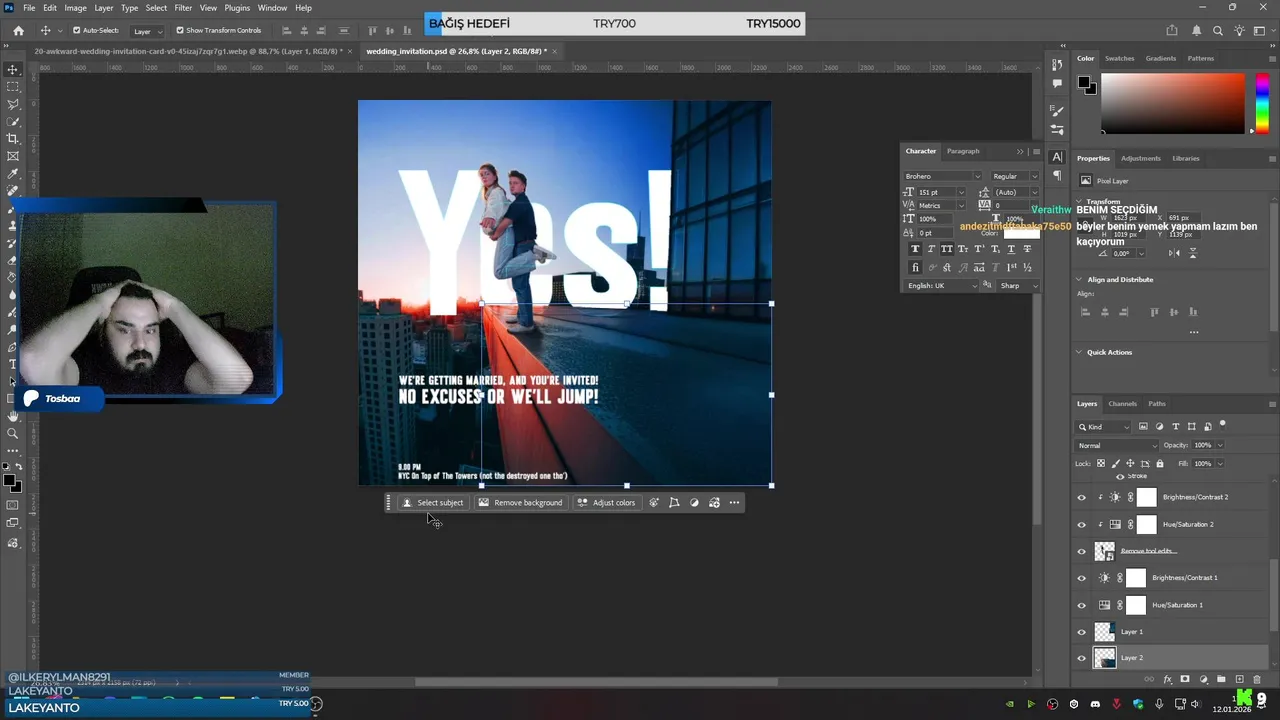1280x720 pixels.
Task: Click Faux Bold in Character panel
Action: 915,249
